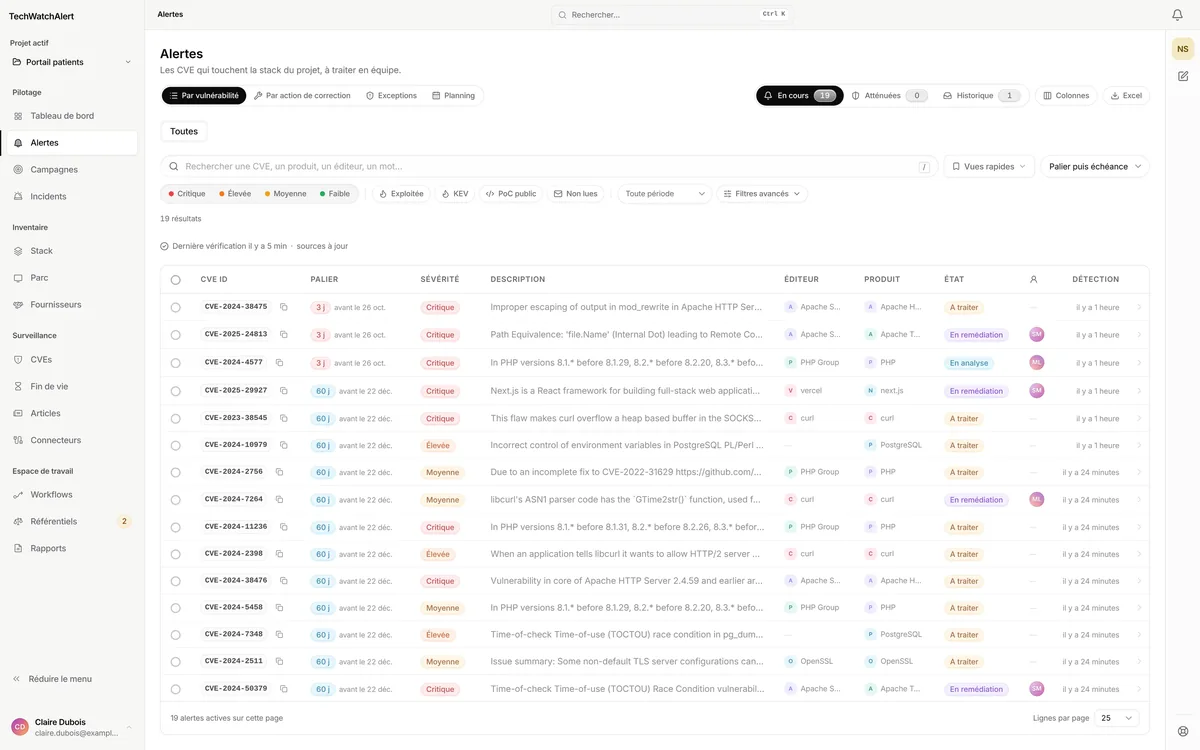Select all rows with header checkbox
This screenshot has height=750, width=1200.
click(x=175, y=280)
